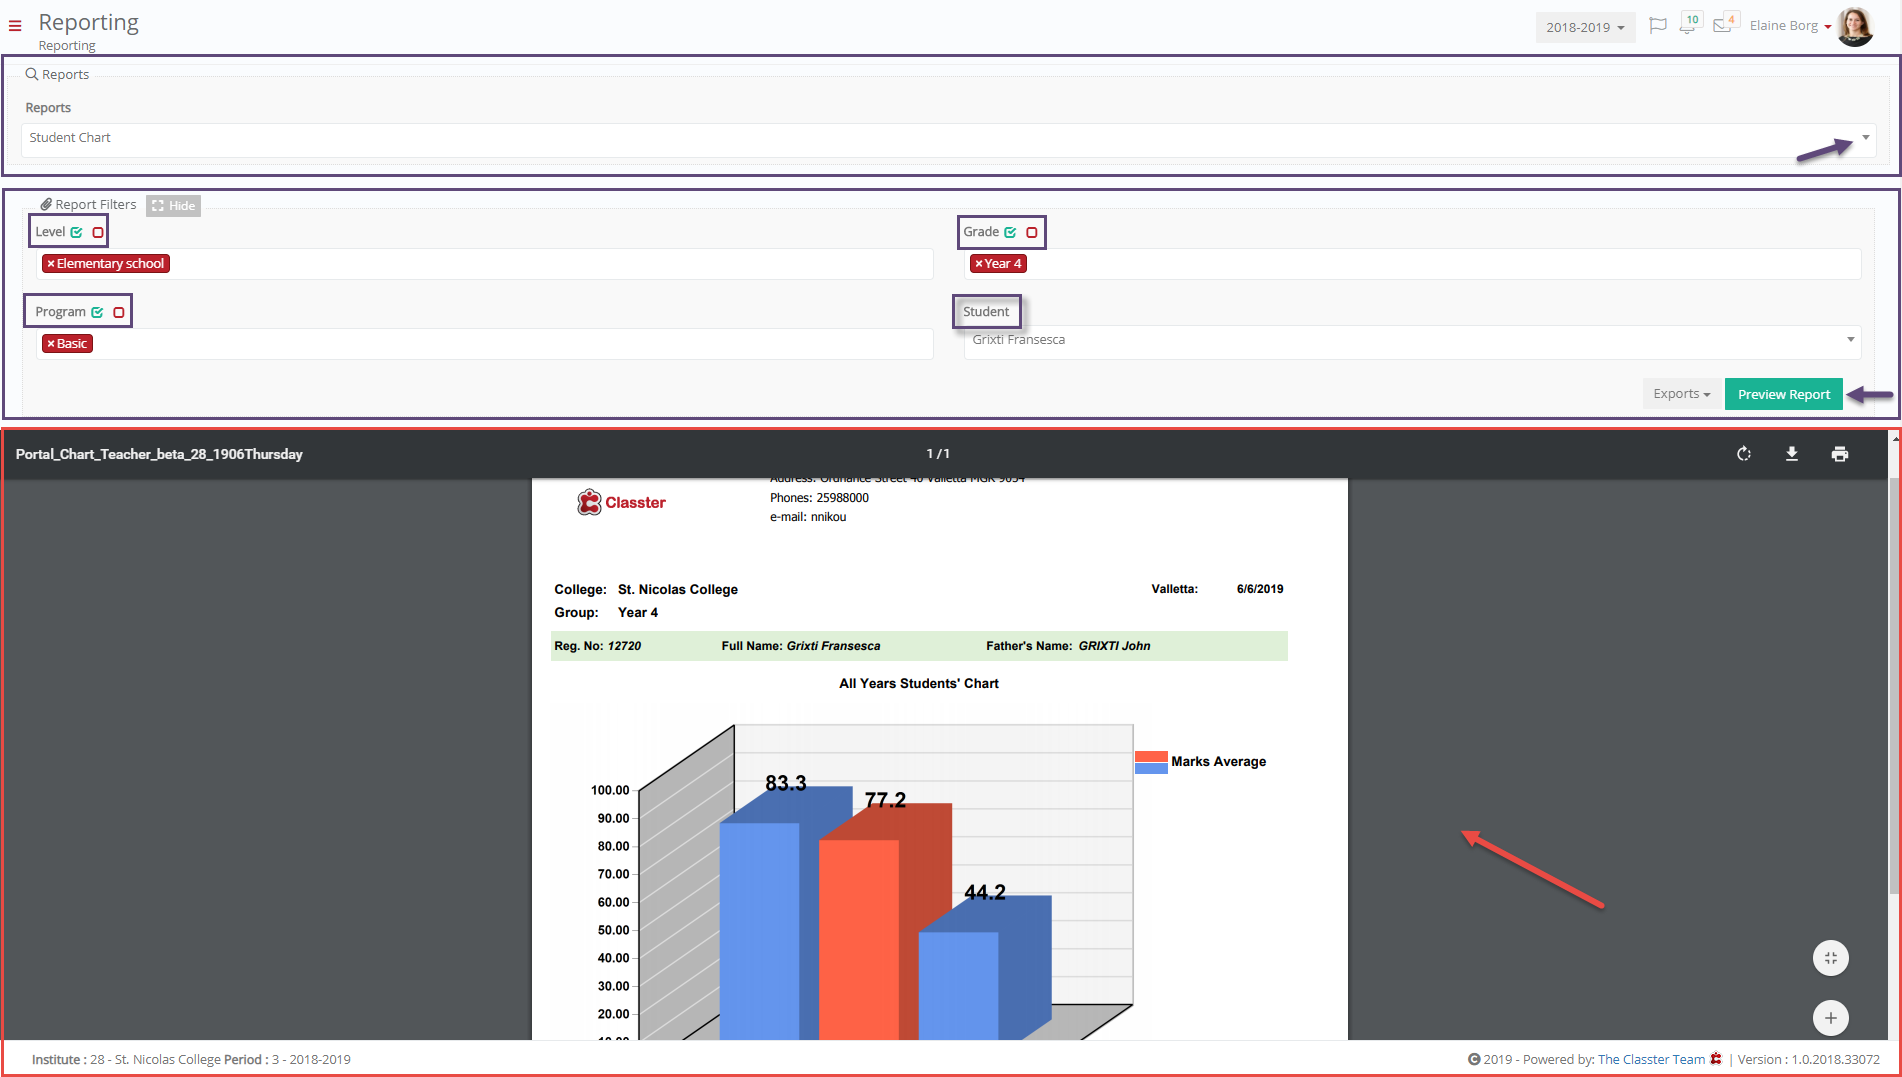Remove the Elementary school tag

pos(50,264)
